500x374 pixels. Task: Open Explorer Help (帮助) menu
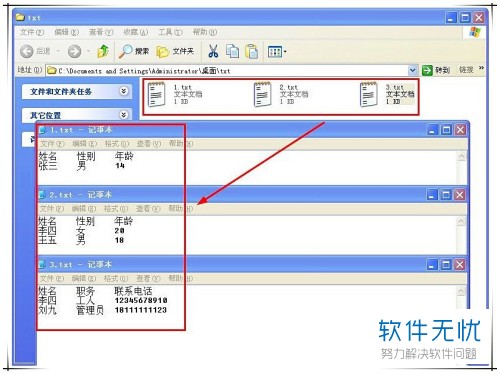pos(205,32)
